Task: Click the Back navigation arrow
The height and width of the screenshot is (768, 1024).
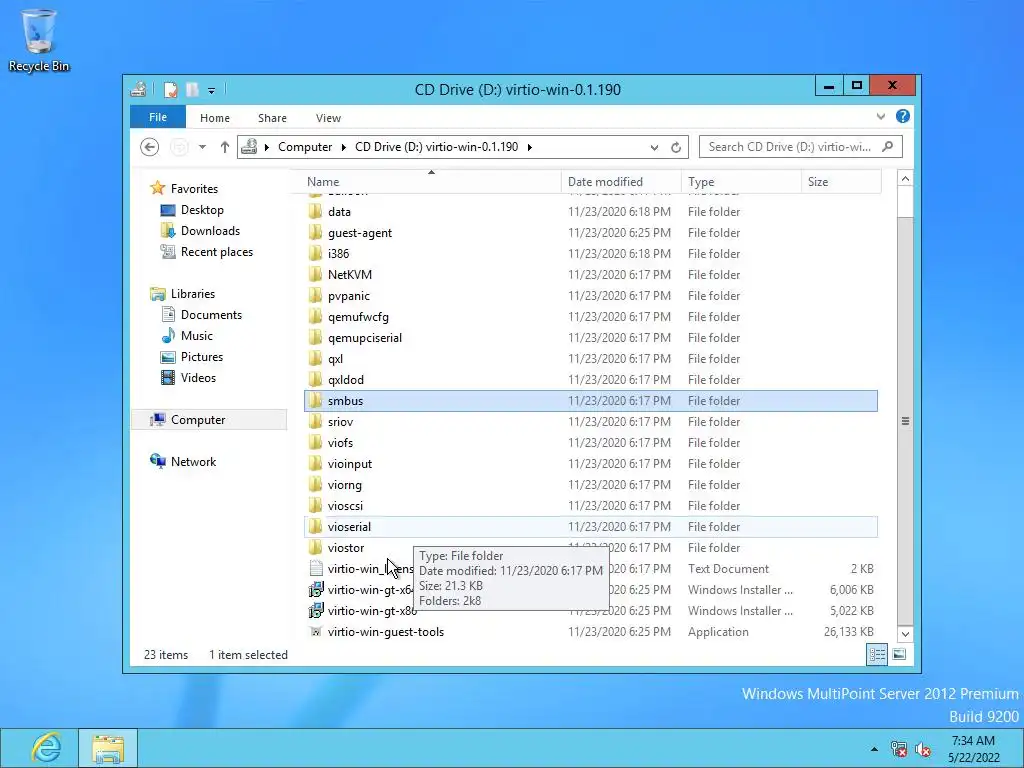Action: 150,147
